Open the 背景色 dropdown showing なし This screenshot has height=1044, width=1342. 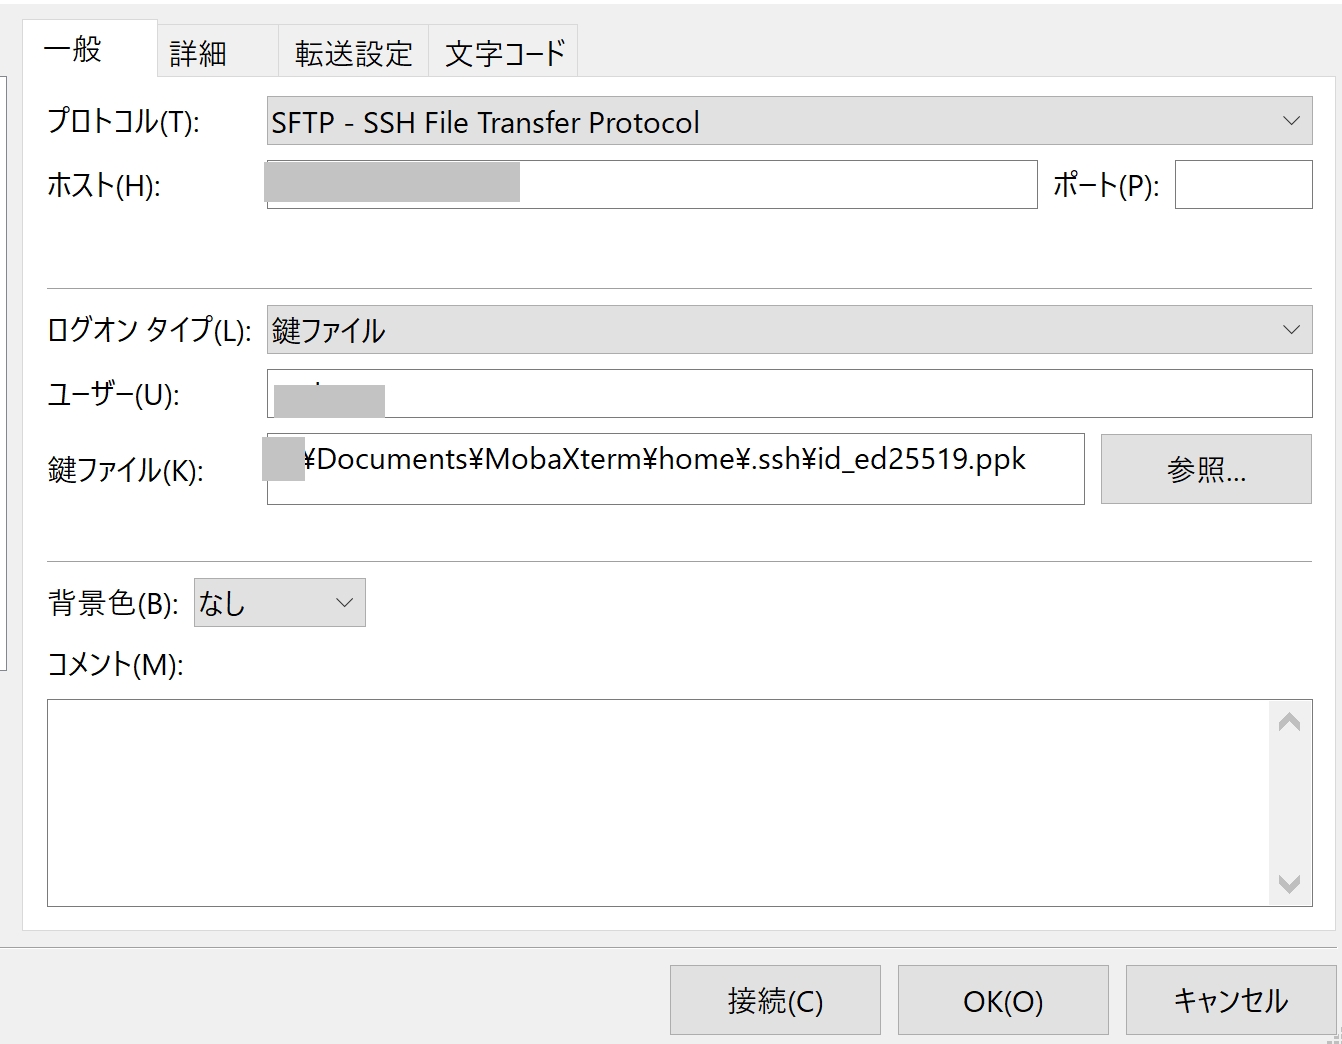pos(279,602)
